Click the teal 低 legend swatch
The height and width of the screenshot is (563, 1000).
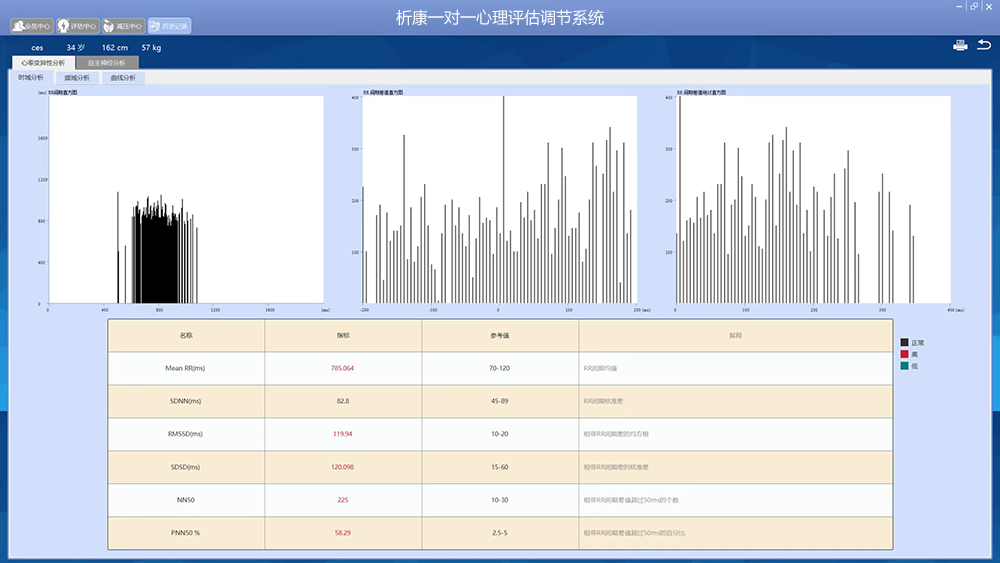tap(905, 366)
